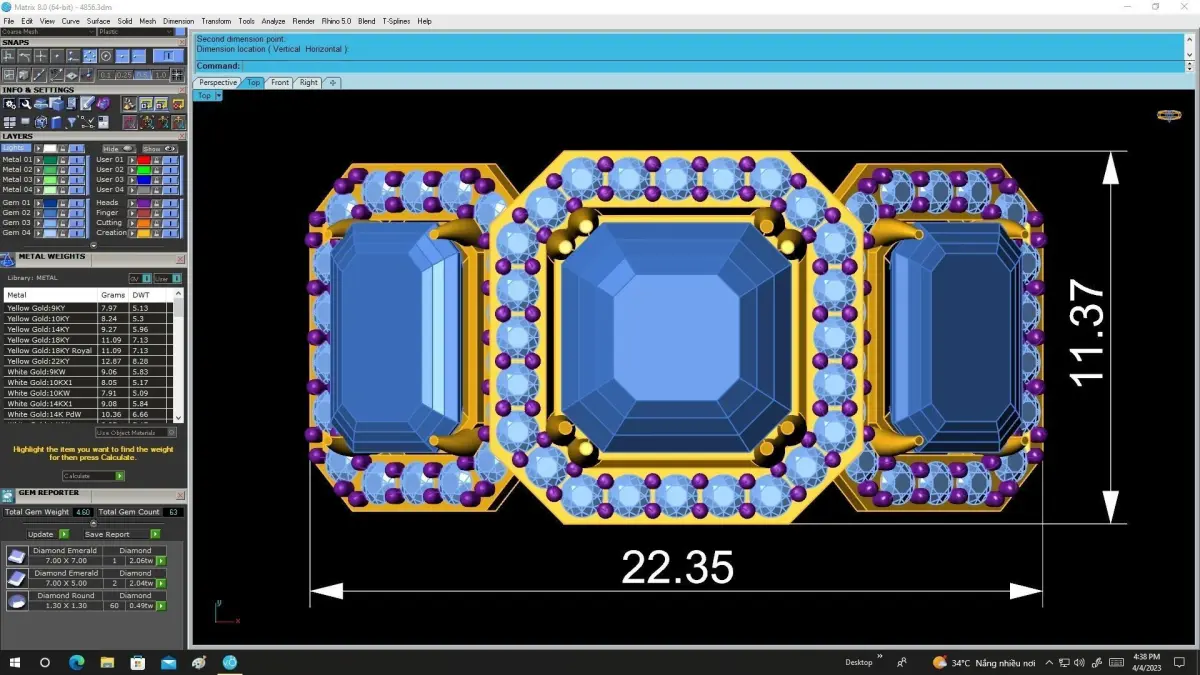Toggle the single point snap icon
This screenshot has width=1200, height=675.
57,56
